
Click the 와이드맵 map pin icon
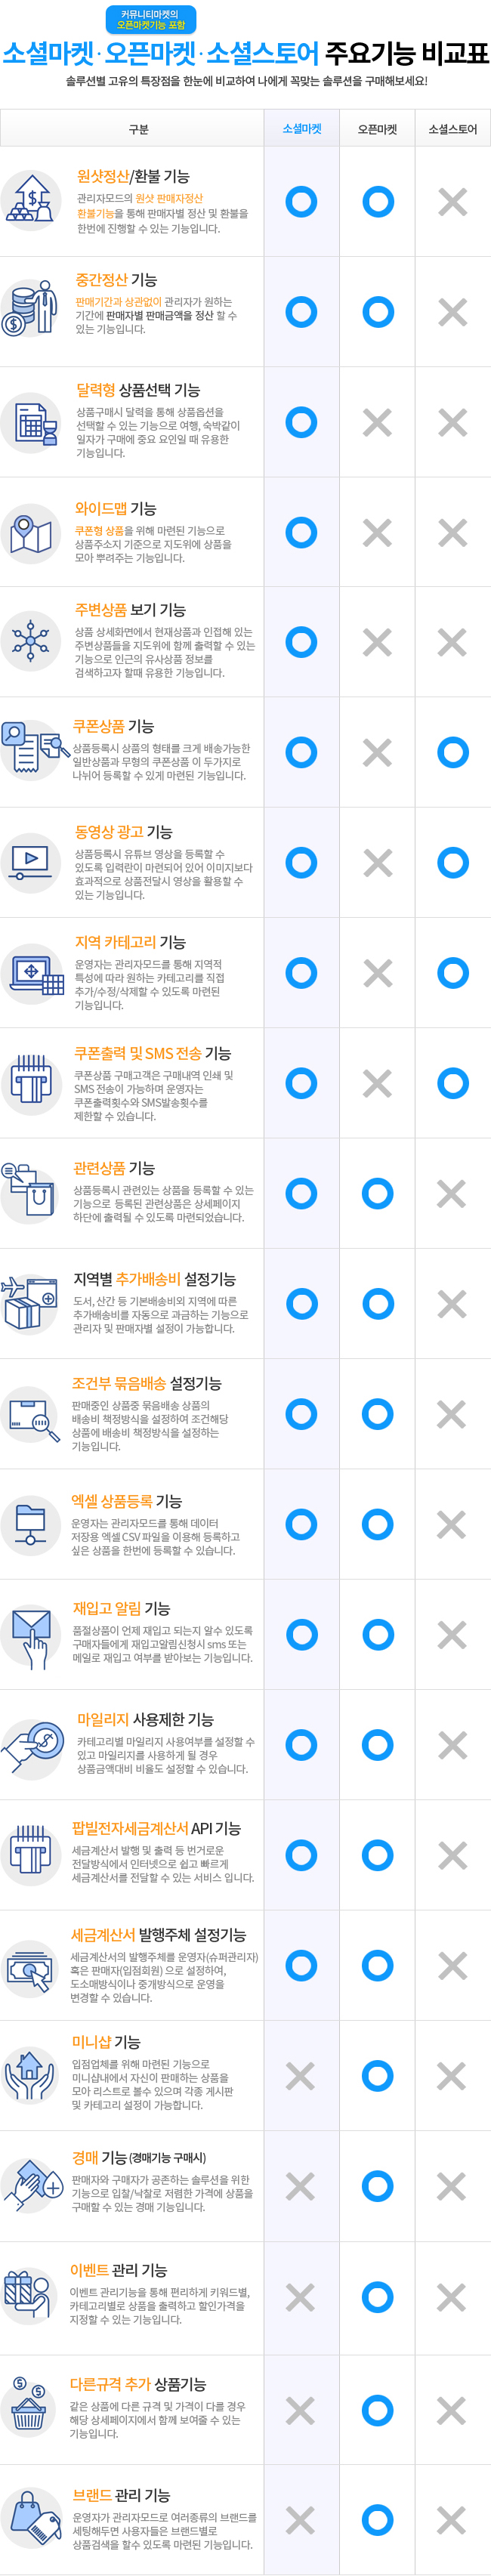click(x=31, y=533)
